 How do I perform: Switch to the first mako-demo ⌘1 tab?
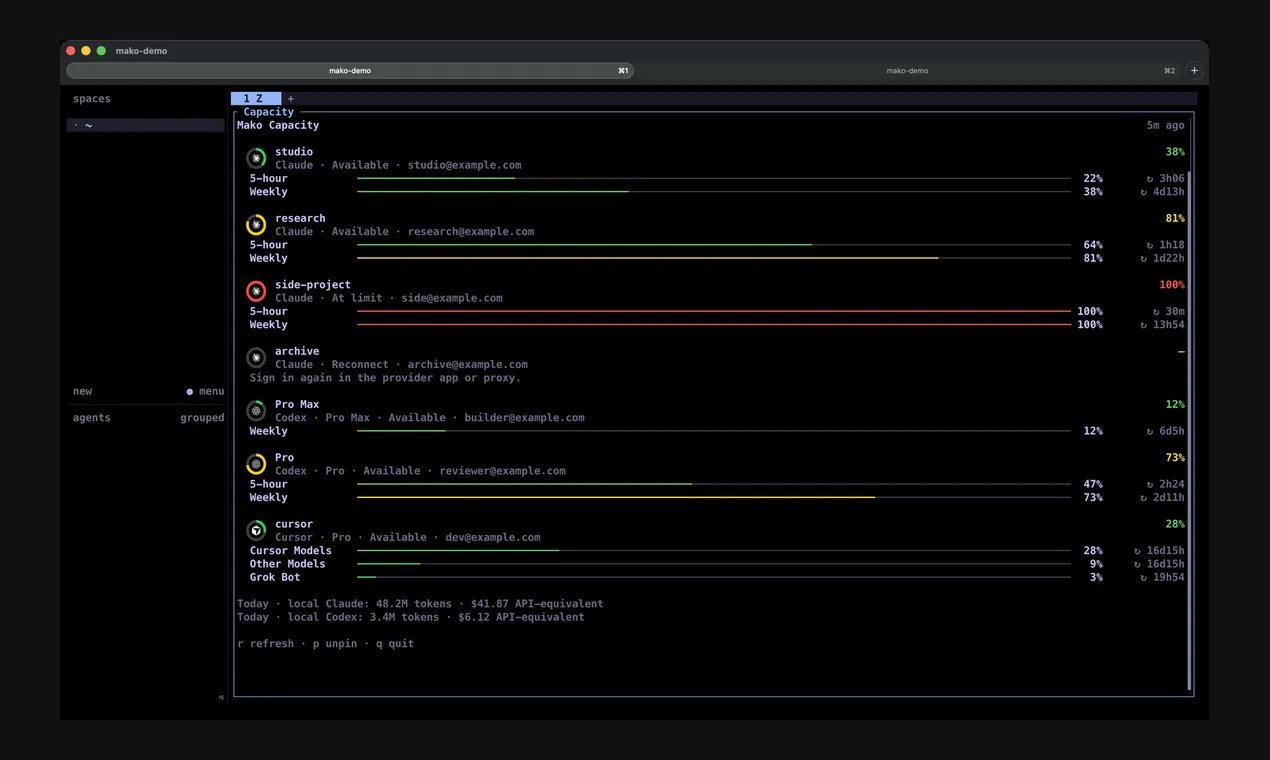(350, 71)
